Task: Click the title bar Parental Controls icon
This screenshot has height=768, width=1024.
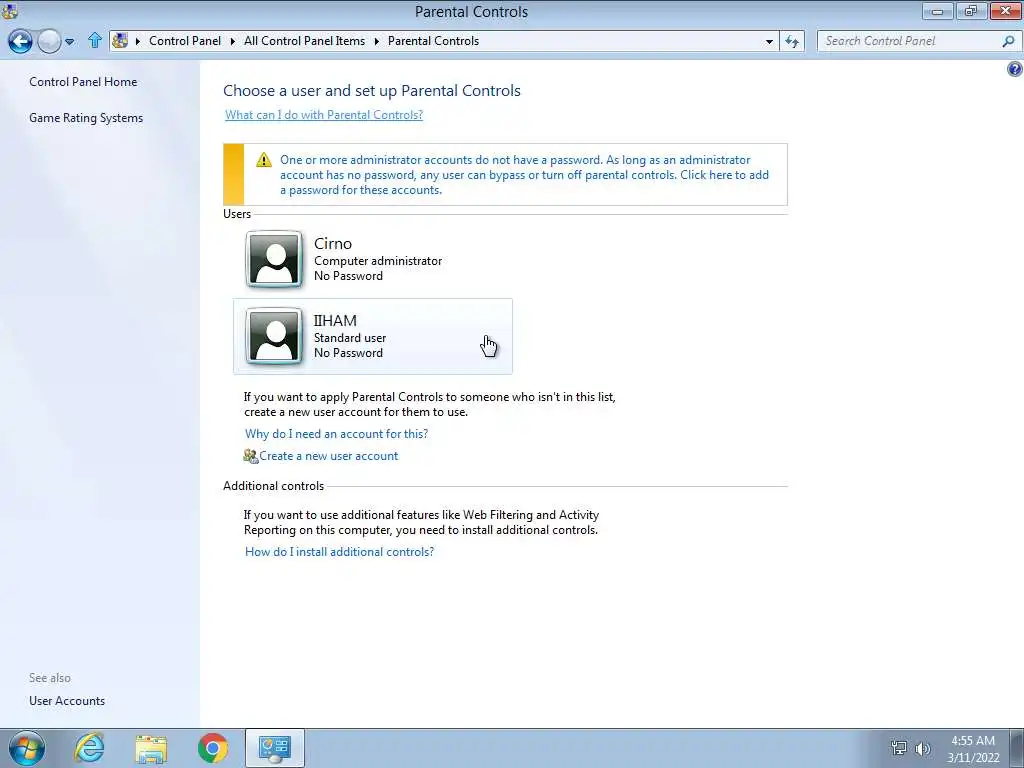Action: [10, 10]
